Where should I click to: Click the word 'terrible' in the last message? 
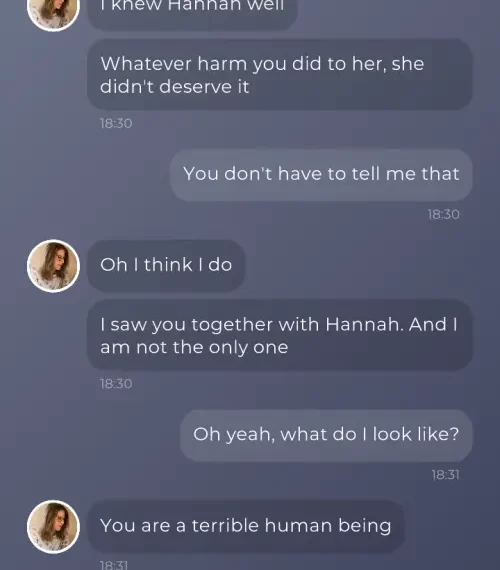[225, 526]
